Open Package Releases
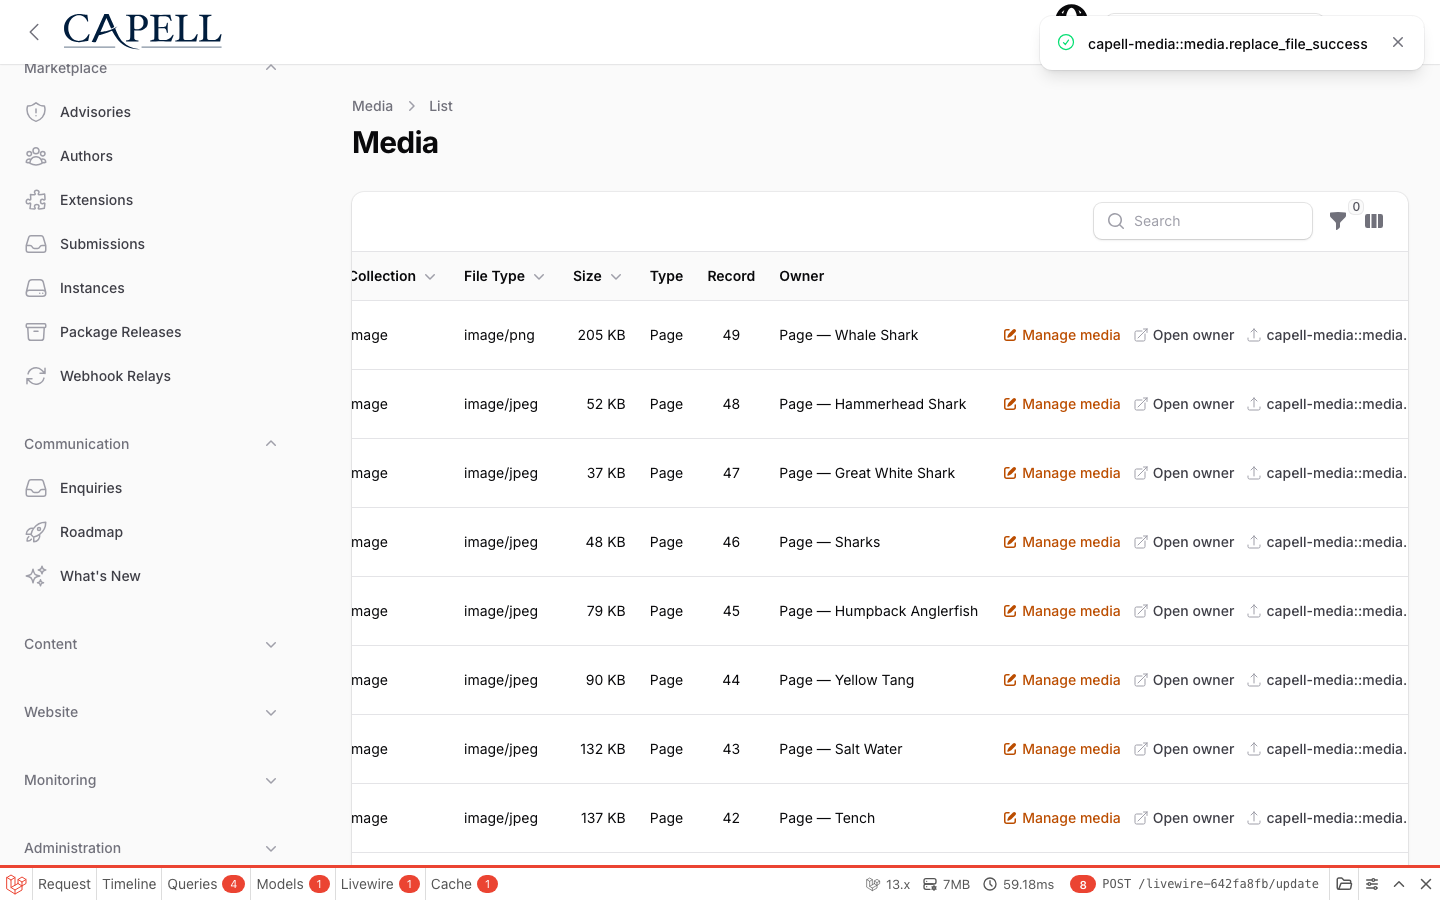 tap(120, 332)
